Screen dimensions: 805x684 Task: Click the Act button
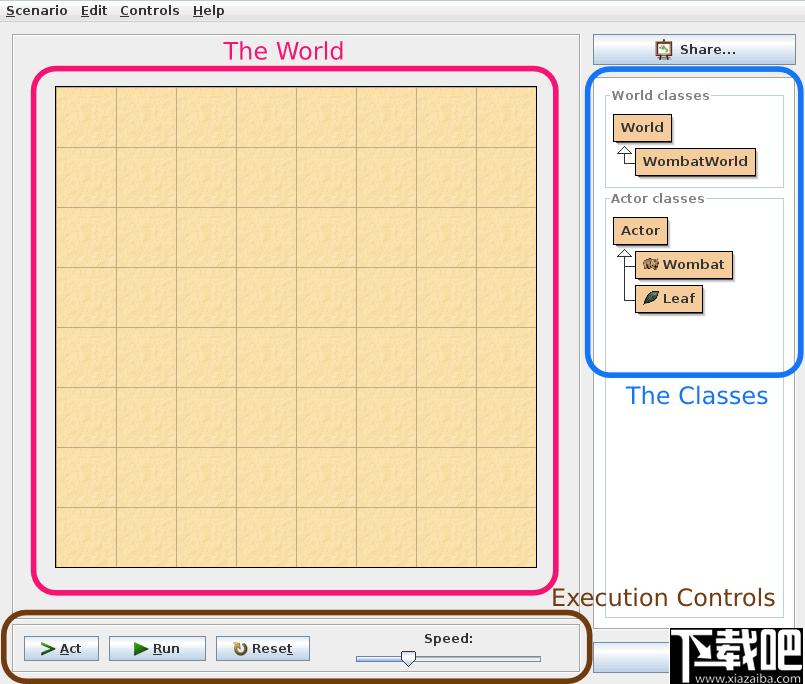click(x=61, y=649)
